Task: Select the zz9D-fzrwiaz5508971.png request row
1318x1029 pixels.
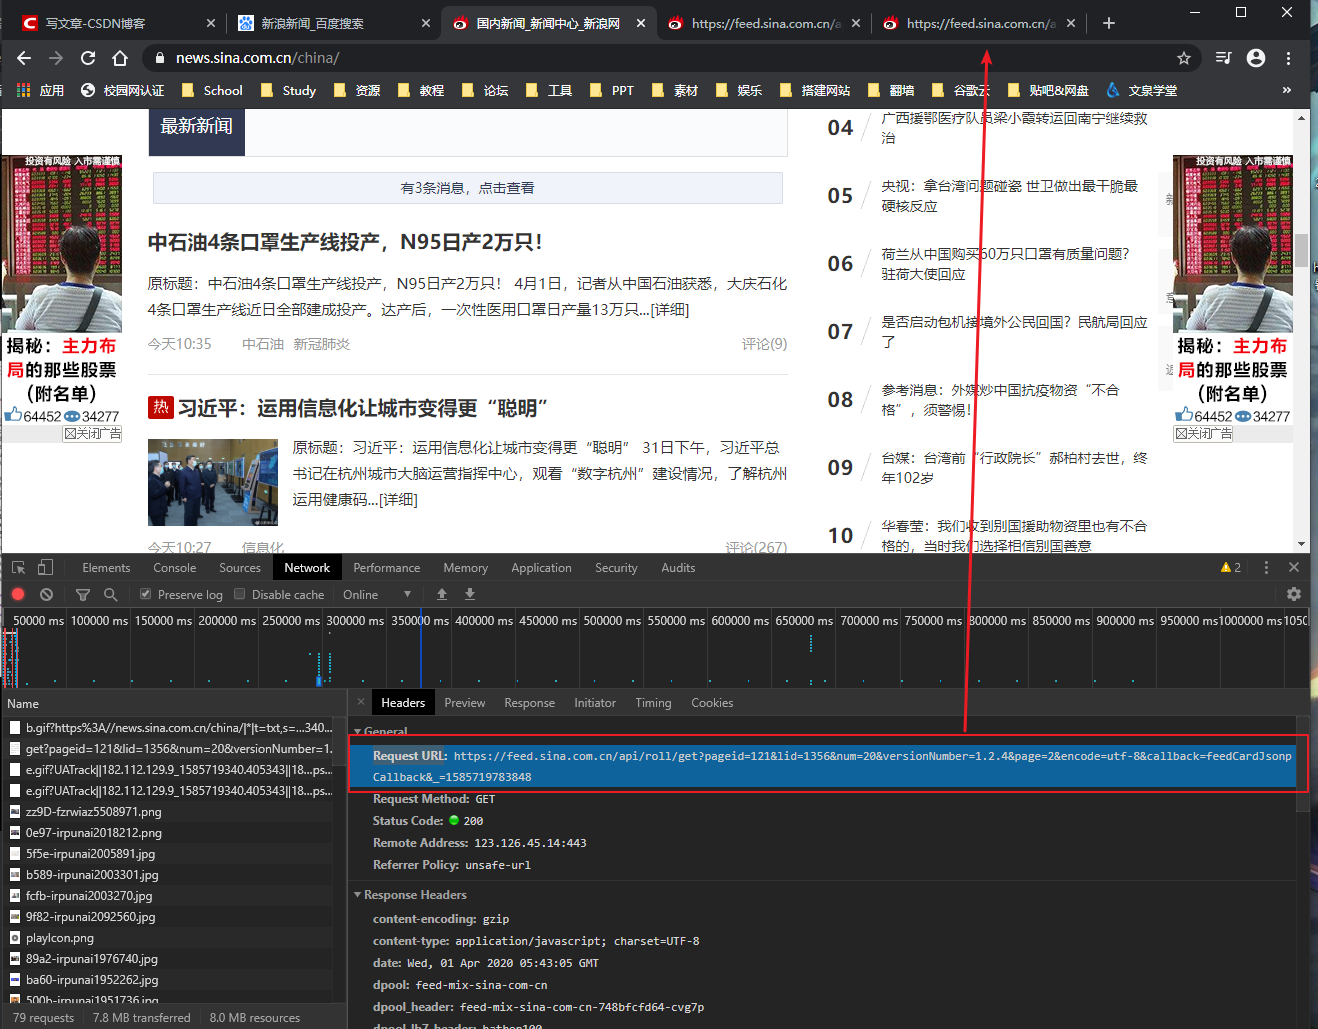Action: 170,811
